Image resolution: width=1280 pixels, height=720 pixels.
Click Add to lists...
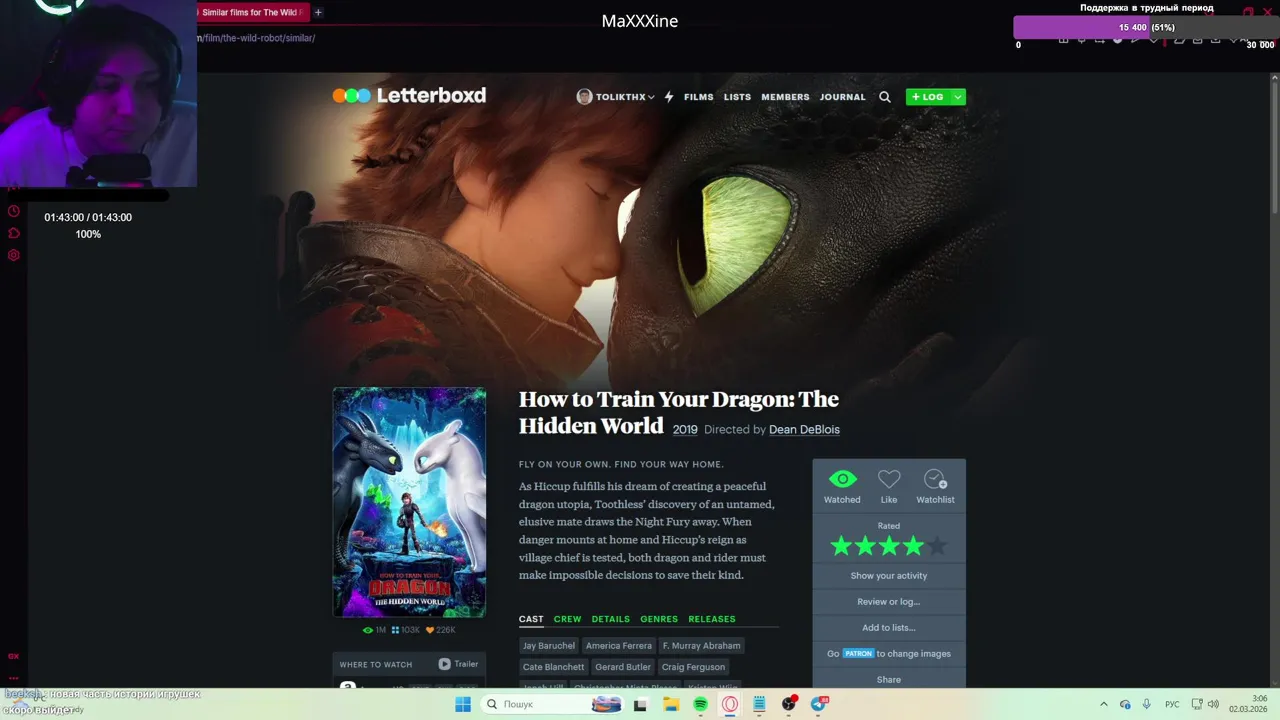pos(889,628)
